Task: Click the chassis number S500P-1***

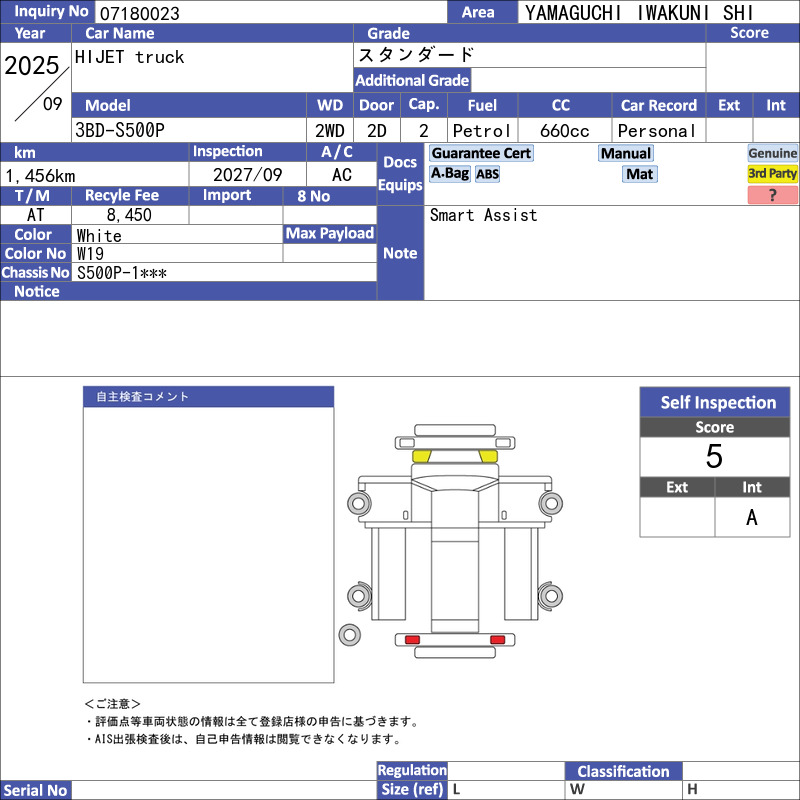Action: point(121,273)
